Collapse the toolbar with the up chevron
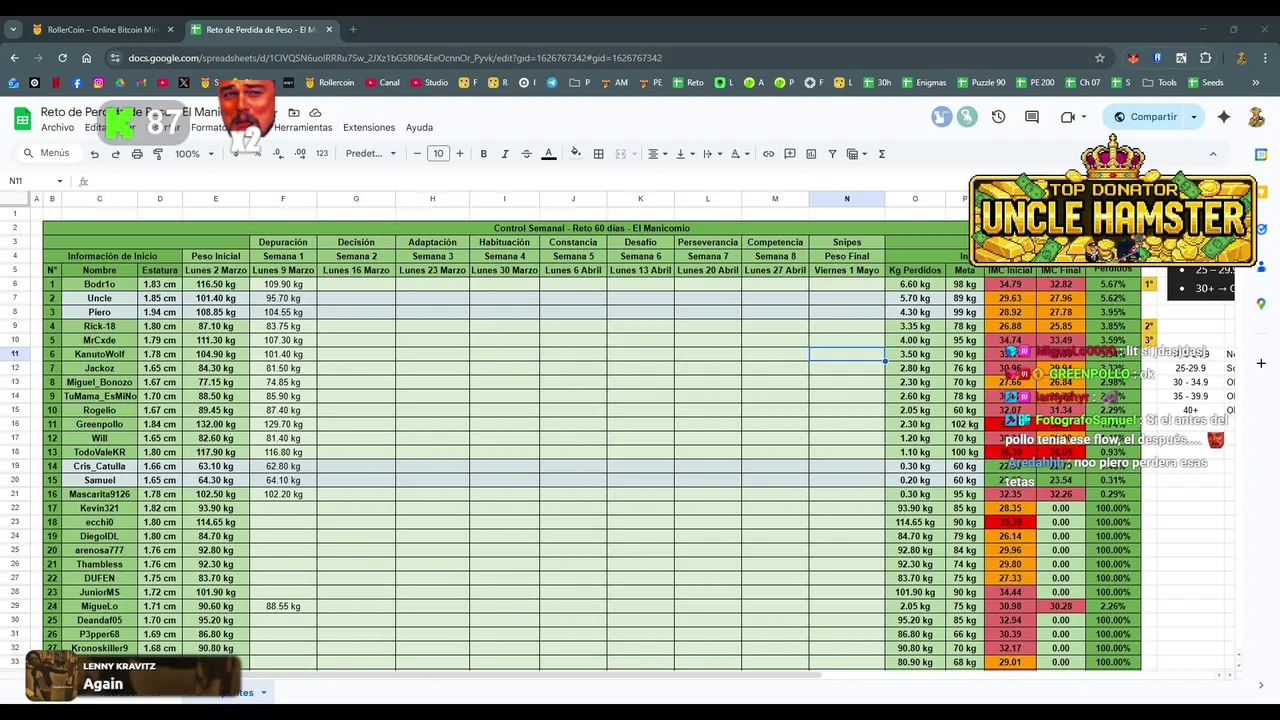 [1213, 154]
